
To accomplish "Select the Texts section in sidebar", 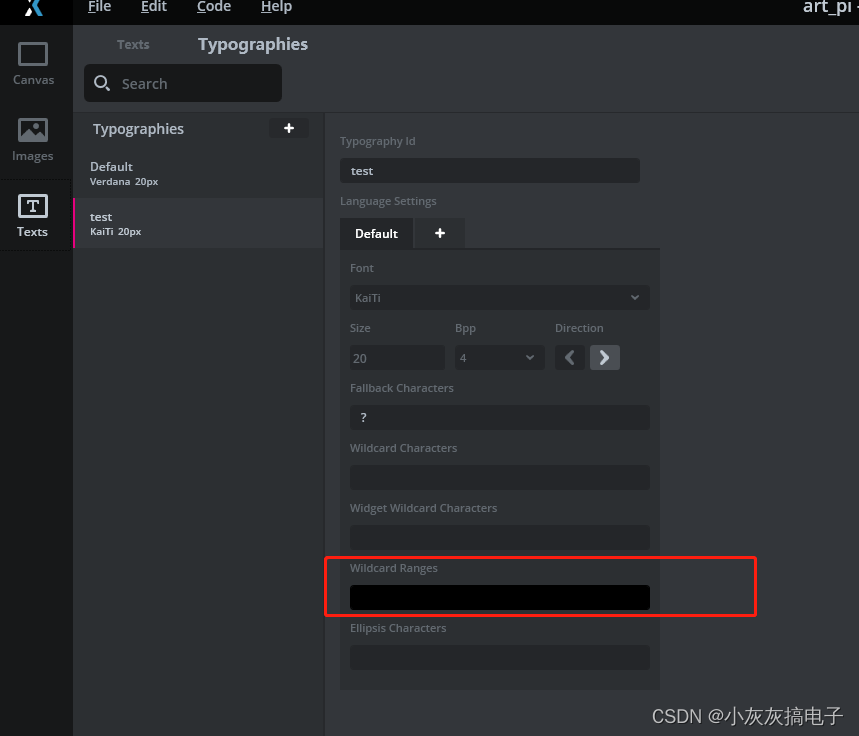I will point(33,216).
